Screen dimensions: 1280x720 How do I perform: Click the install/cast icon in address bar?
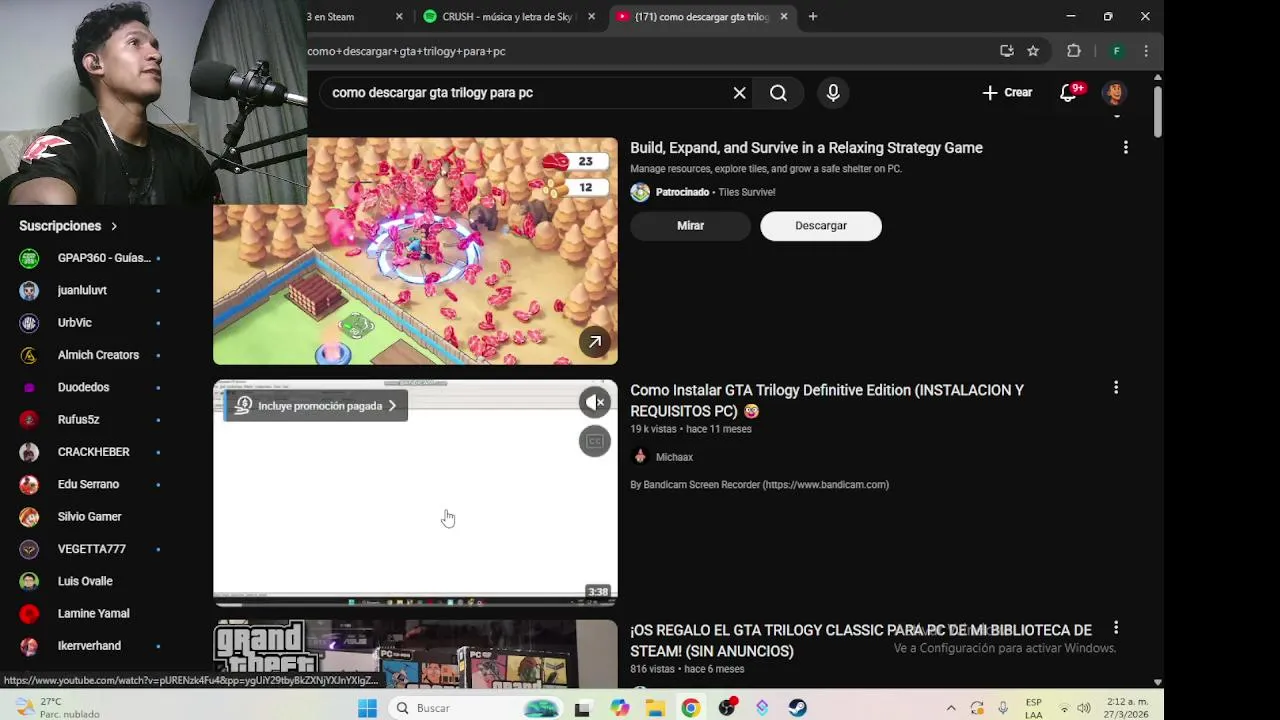pos(1007,51)
